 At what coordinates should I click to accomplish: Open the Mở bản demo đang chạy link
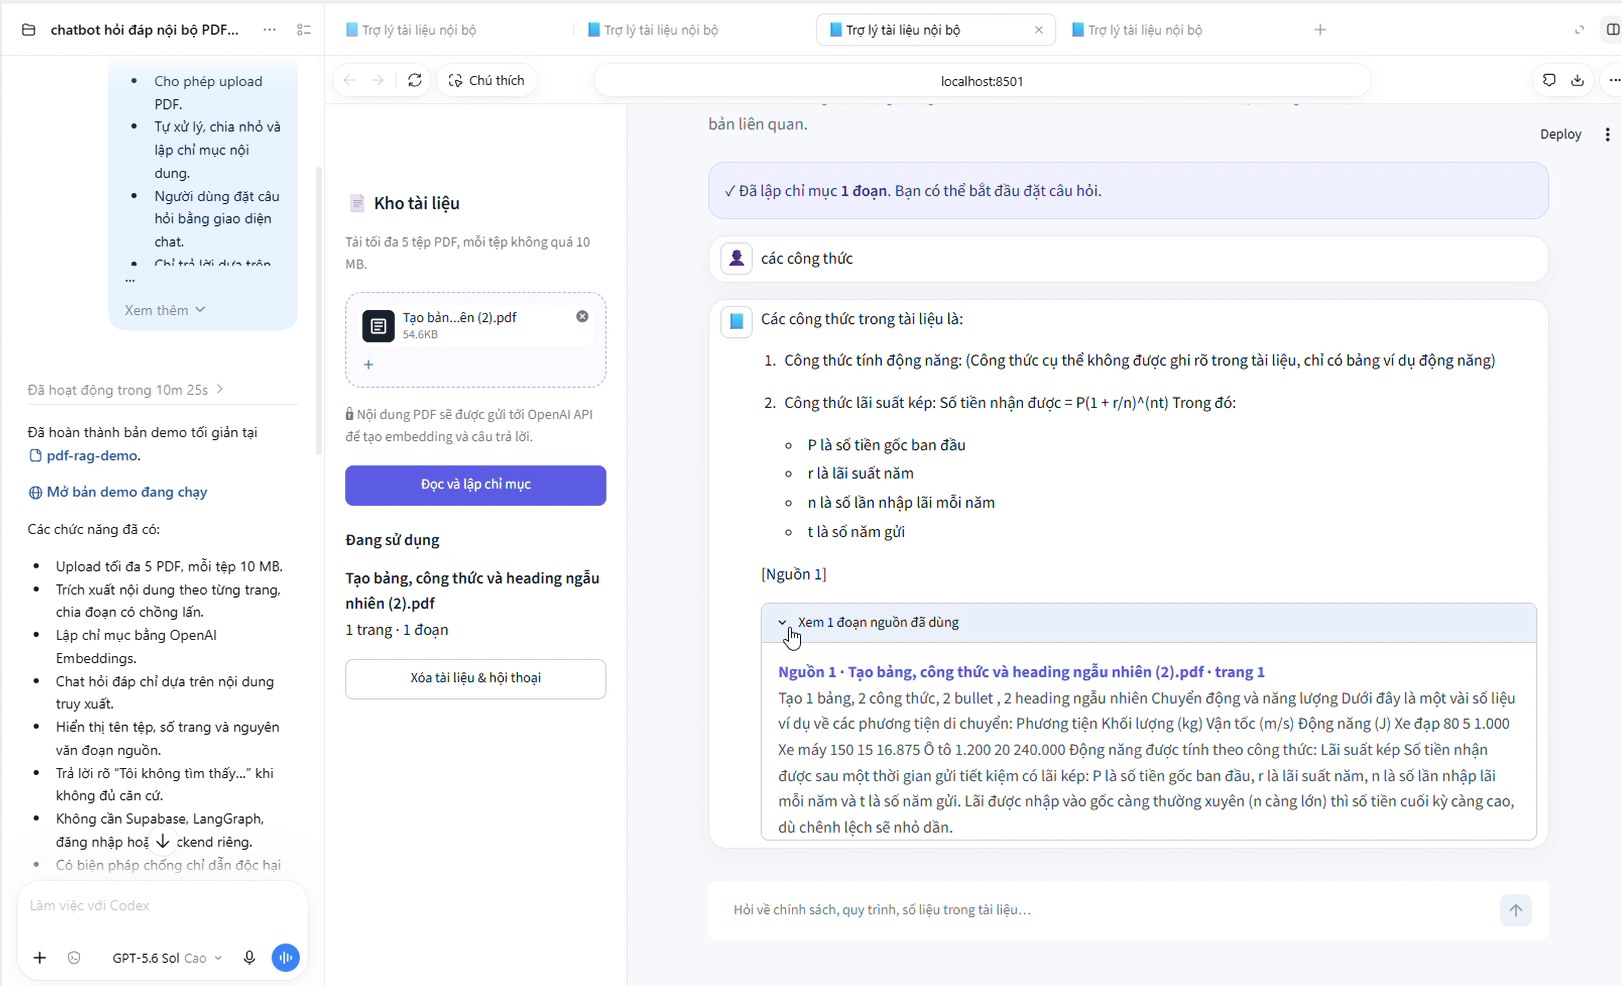118,492
